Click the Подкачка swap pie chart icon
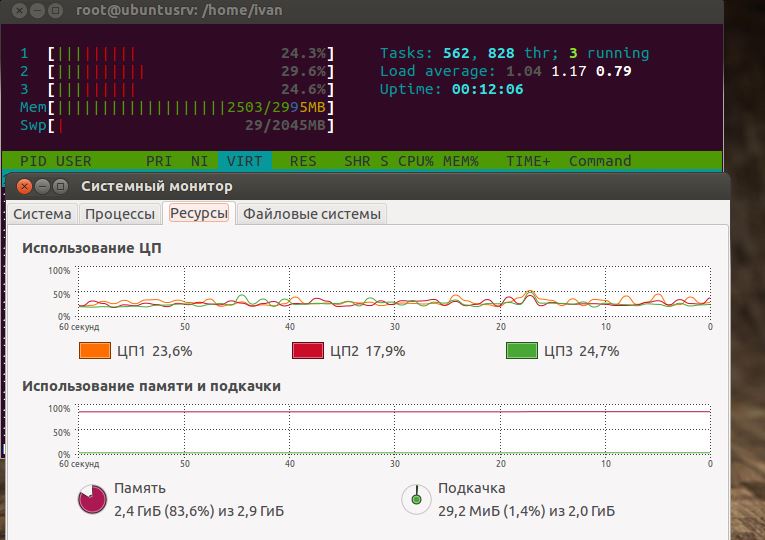 click(x=416, y=500)
